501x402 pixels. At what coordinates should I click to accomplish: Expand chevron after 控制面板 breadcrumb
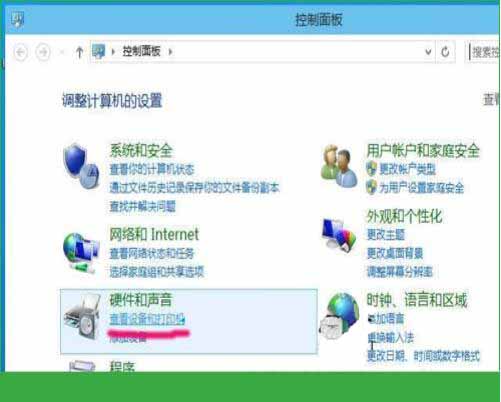(170, 52)
